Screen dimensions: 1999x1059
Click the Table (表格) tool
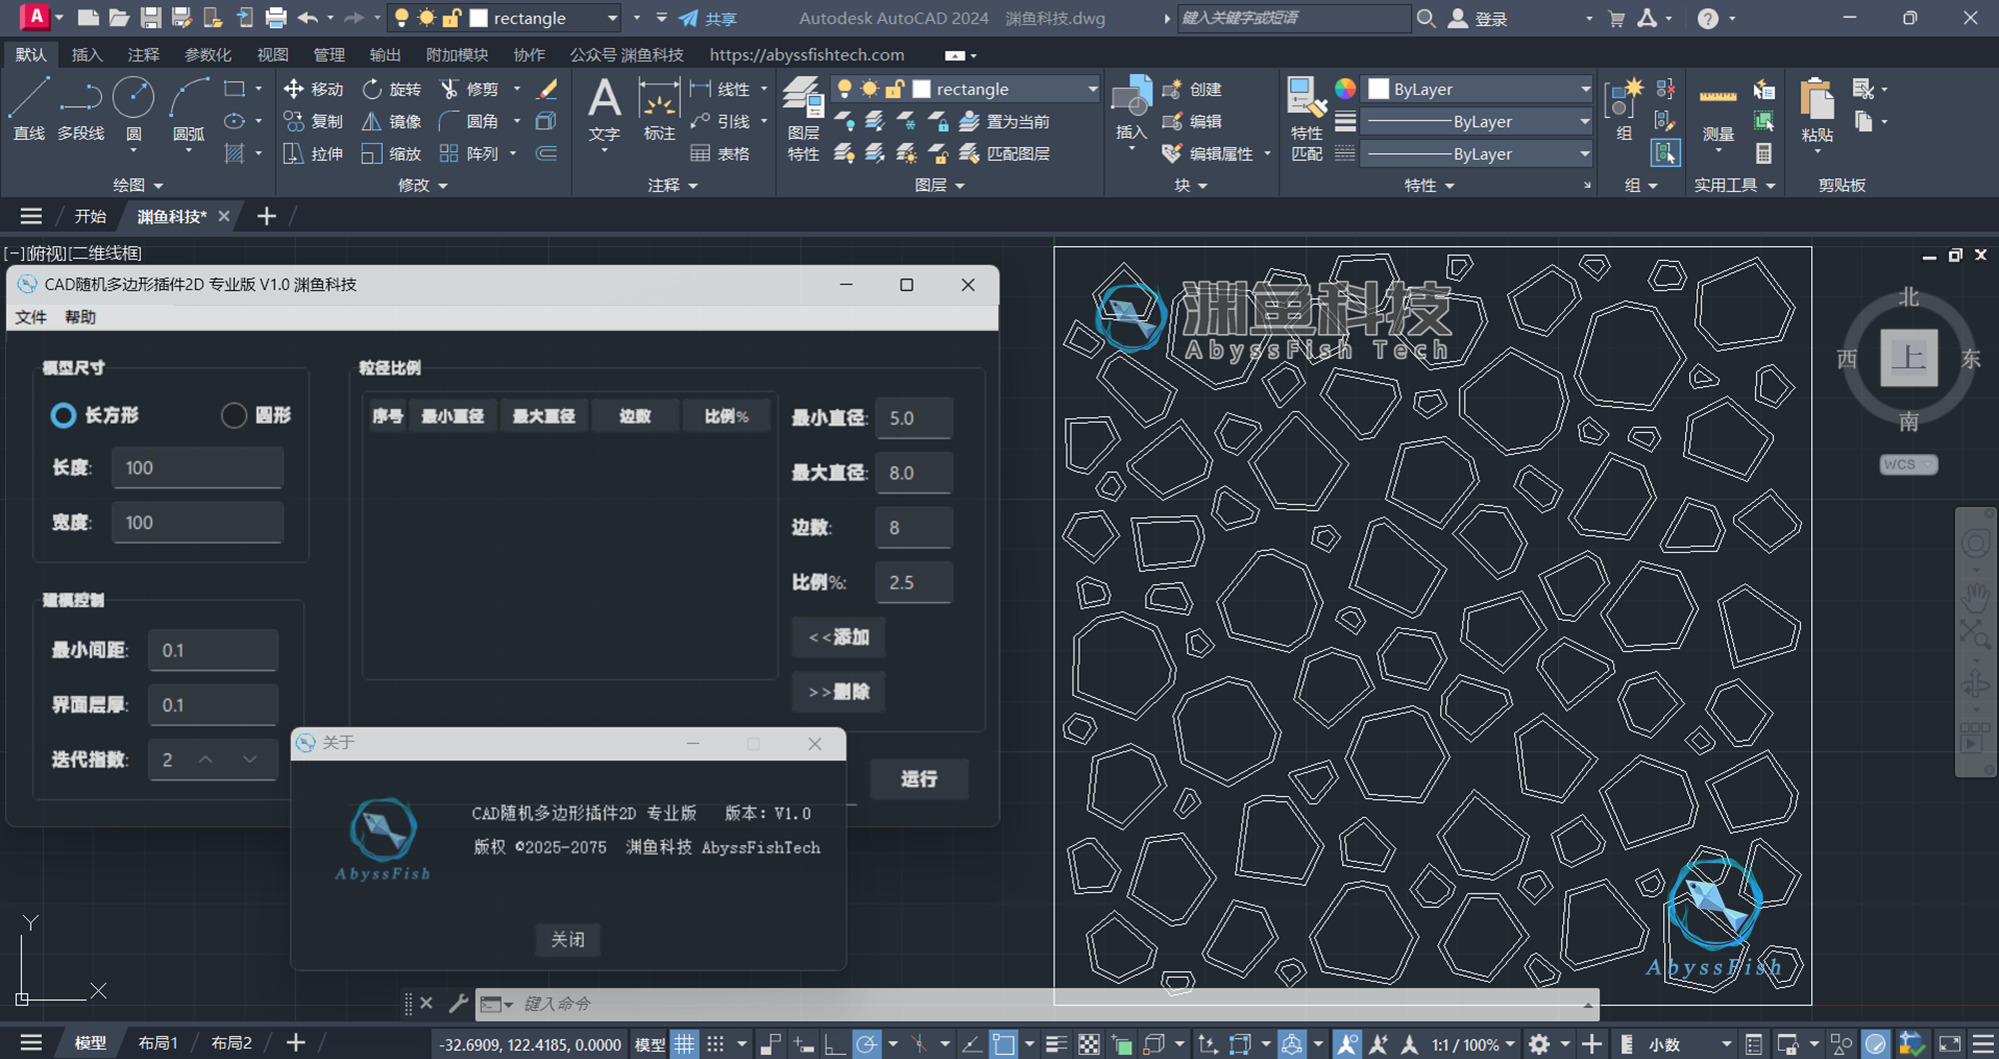click(720, 153)
